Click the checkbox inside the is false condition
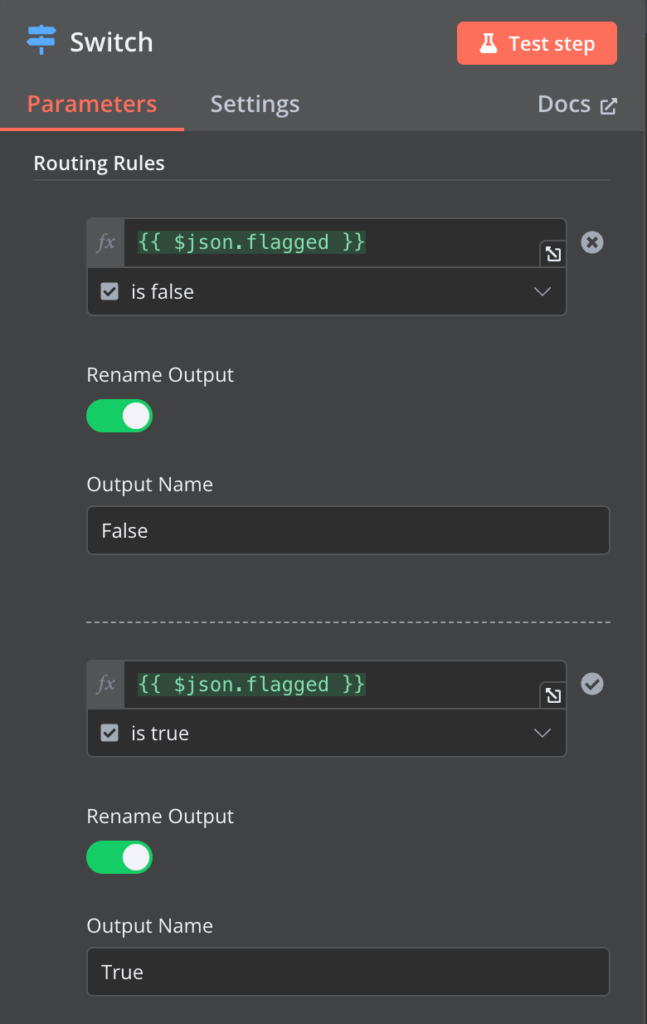 click(x=110, y=291)
